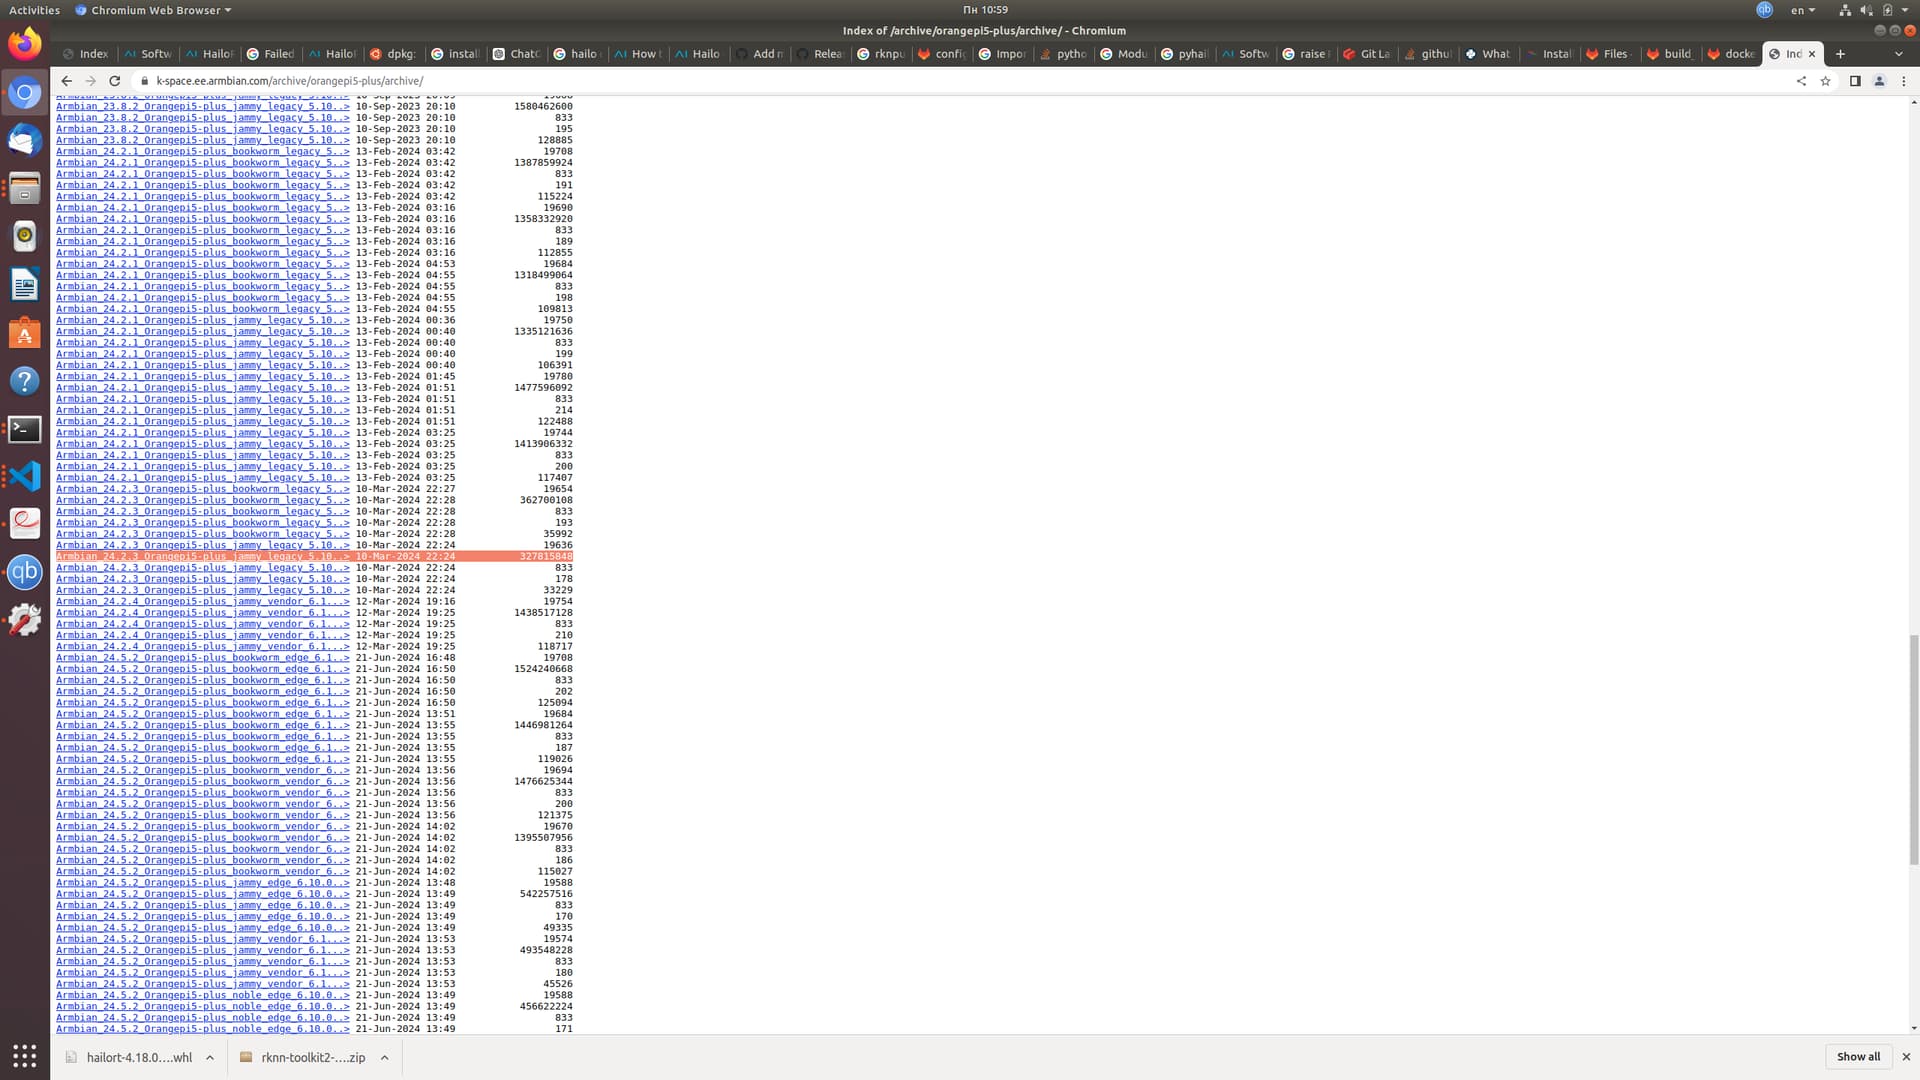The image size is (1920, 1080).
Task: Click Show all downloads button
Action: pos(1858,1056)
